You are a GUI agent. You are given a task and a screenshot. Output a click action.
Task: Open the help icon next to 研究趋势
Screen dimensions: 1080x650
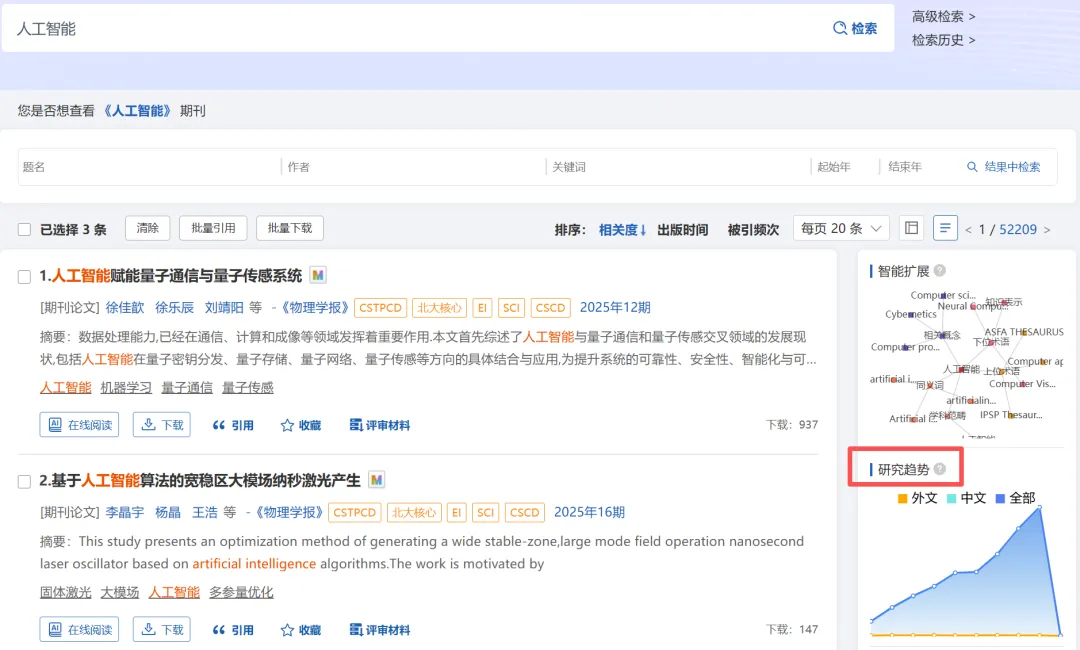939,469
